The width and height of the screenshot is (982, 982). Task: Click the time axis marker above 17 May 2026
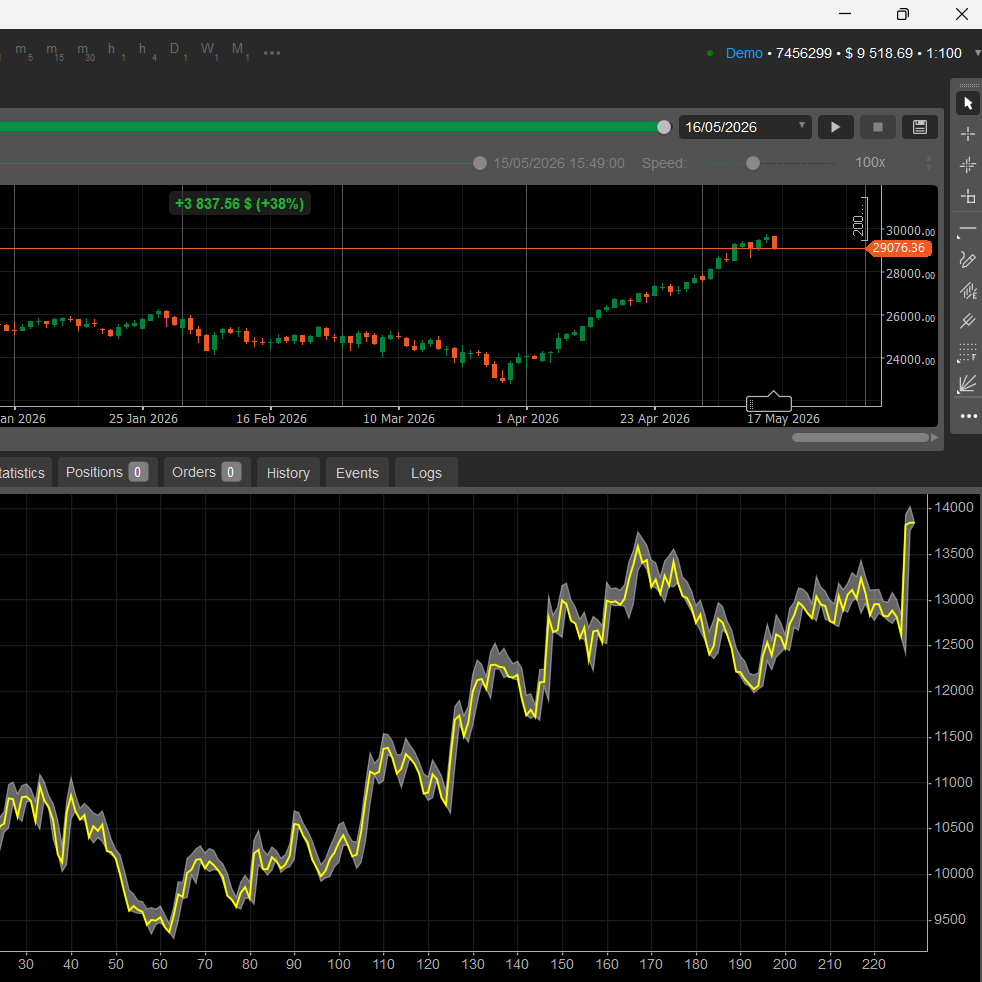(x=769, y=401)
